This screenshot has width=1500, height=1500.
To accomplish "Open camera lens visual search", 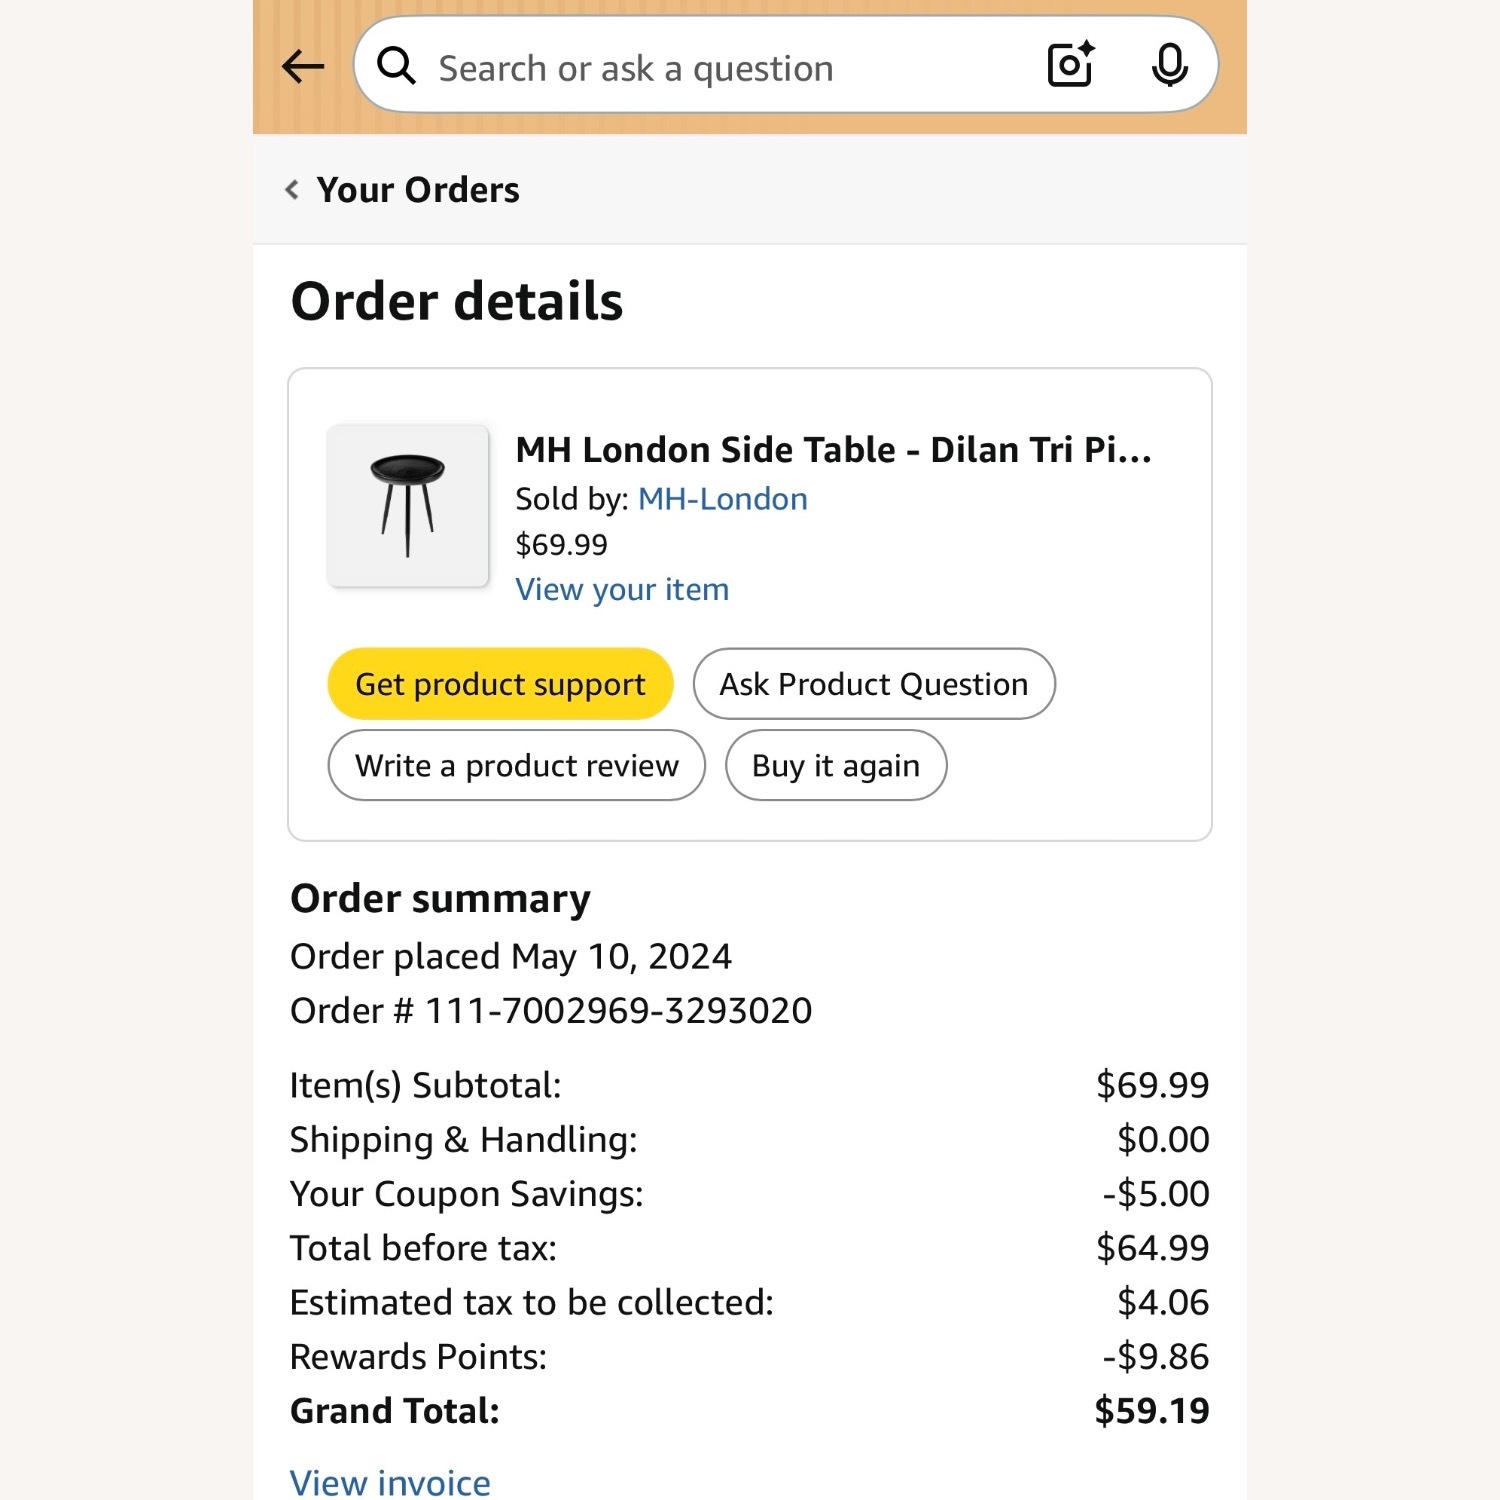I will tap(1070, 65).
